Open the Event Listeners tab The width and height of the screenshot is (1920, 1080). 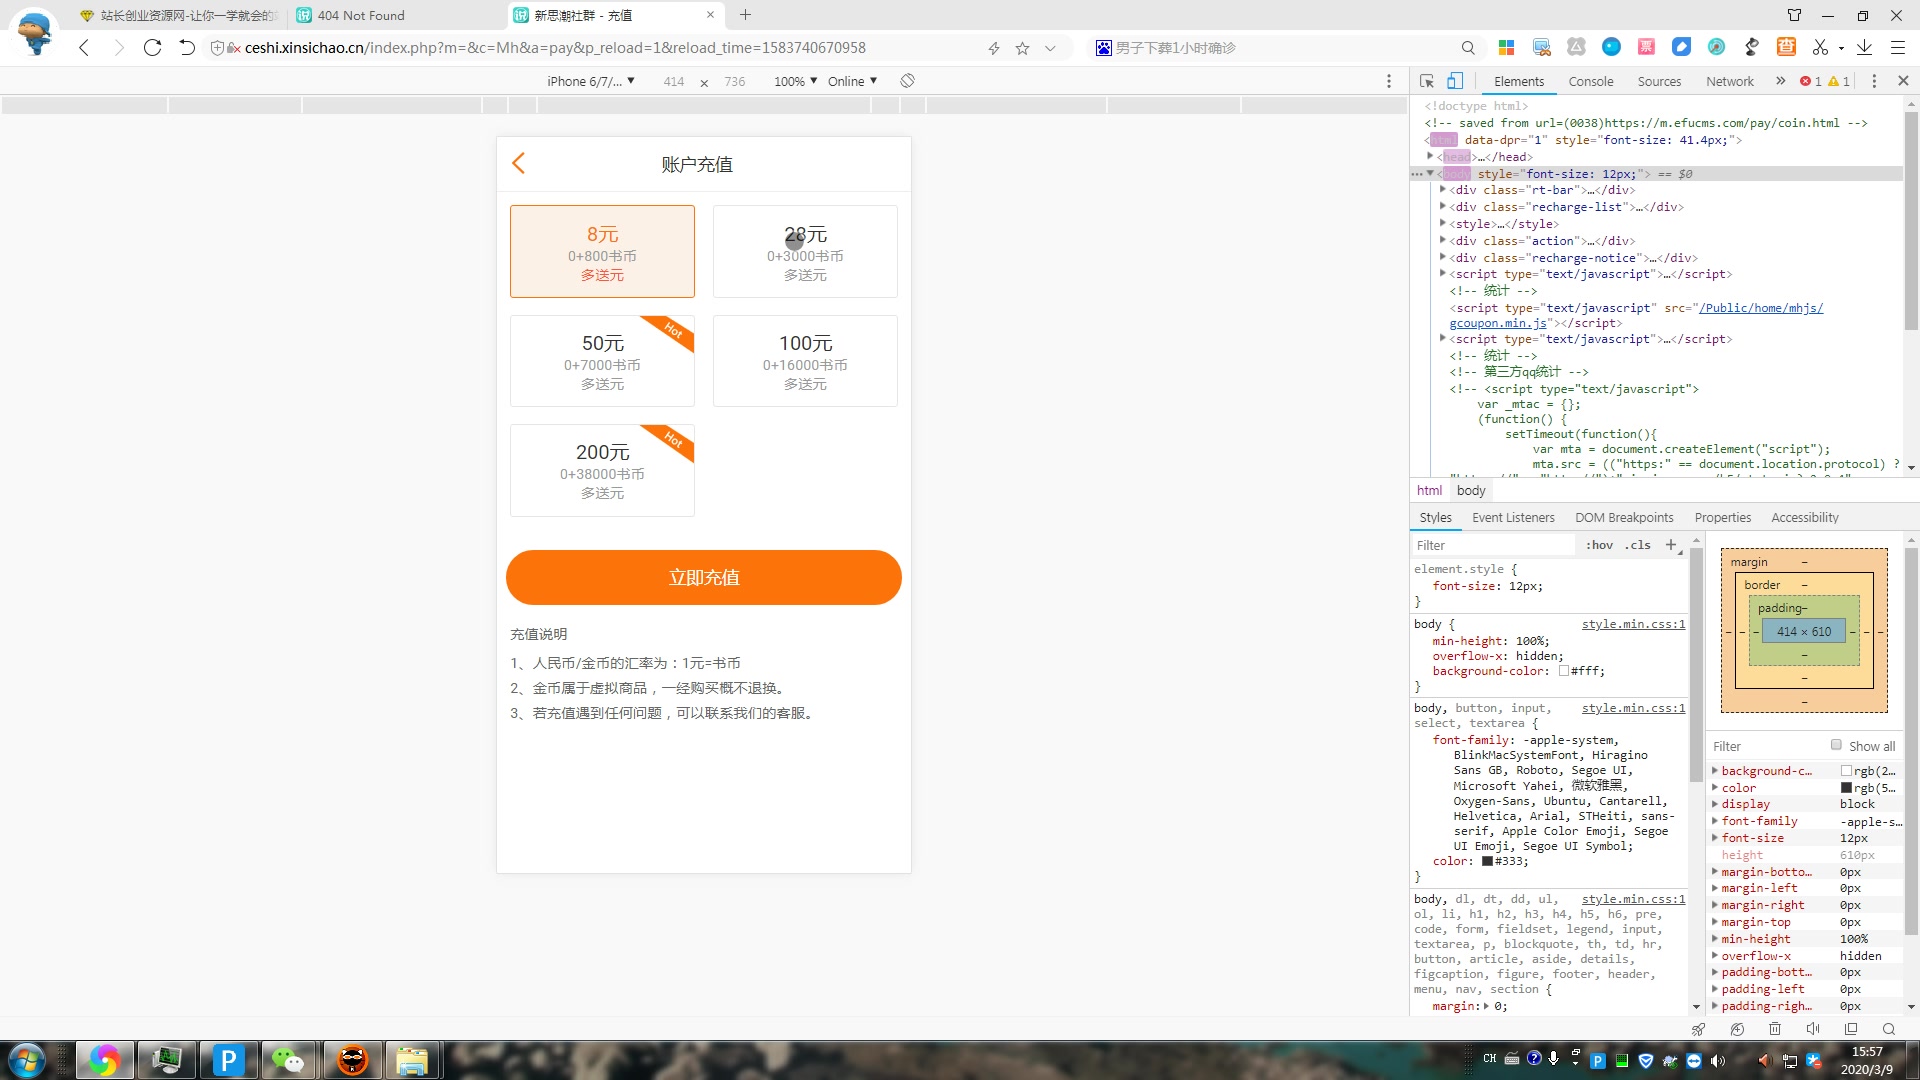click(1513, 517)
